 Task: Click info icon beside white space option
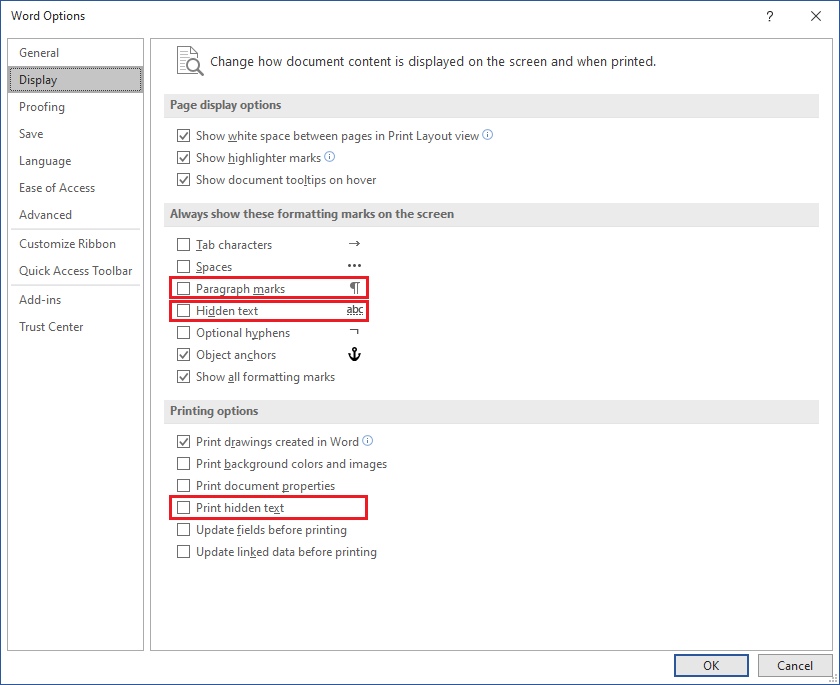[488, 136]
